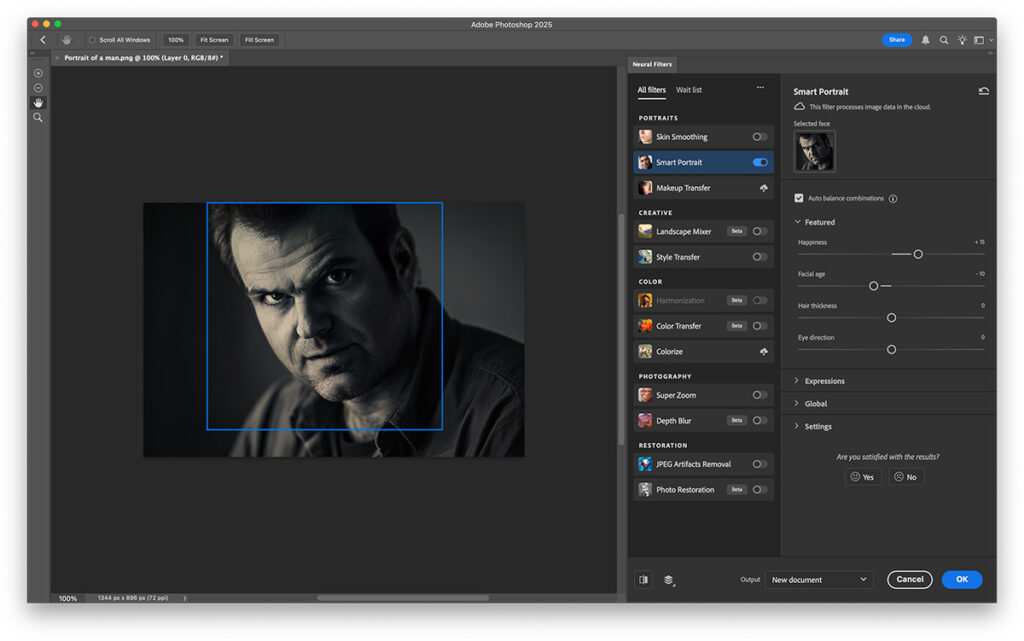This screenshot has width=1024, height=641.
Task: Click the Cancel button
Action: point(910,580)
